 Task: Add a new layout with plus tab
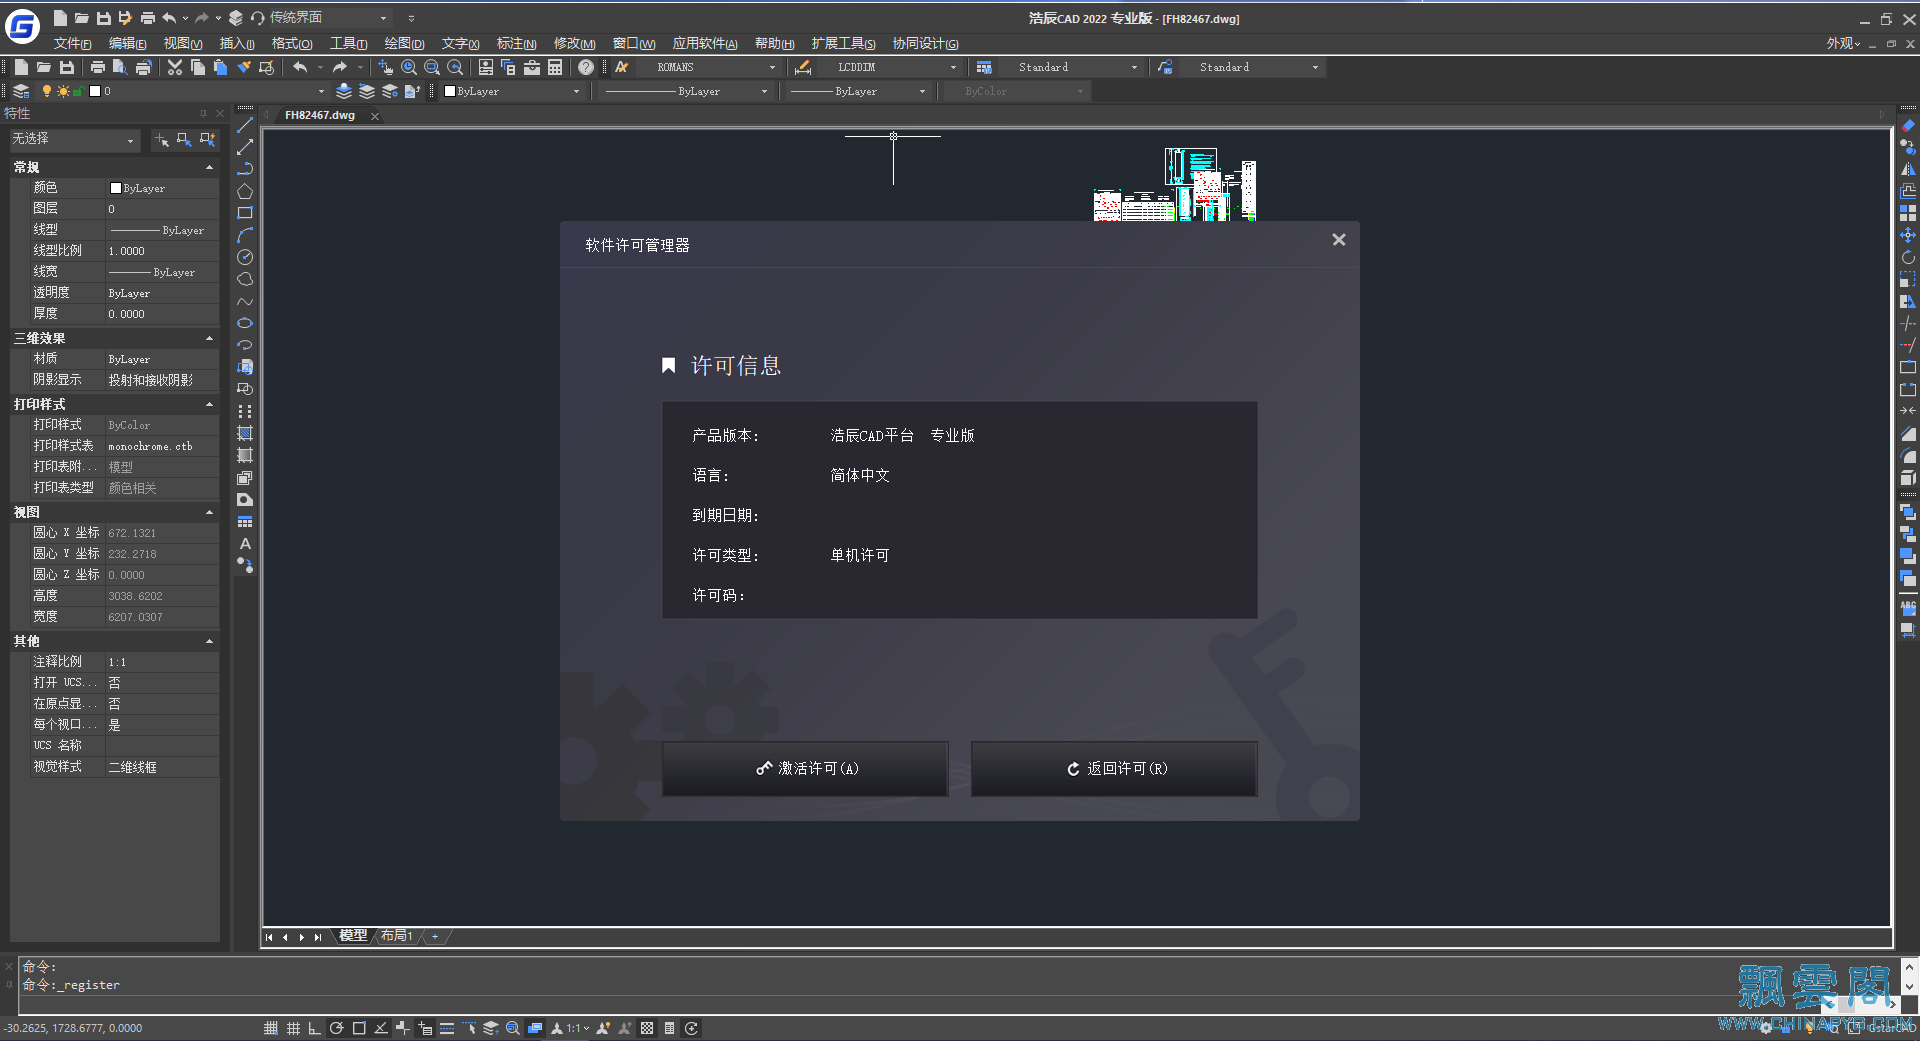pyautogui.click(x=435, y=936)
